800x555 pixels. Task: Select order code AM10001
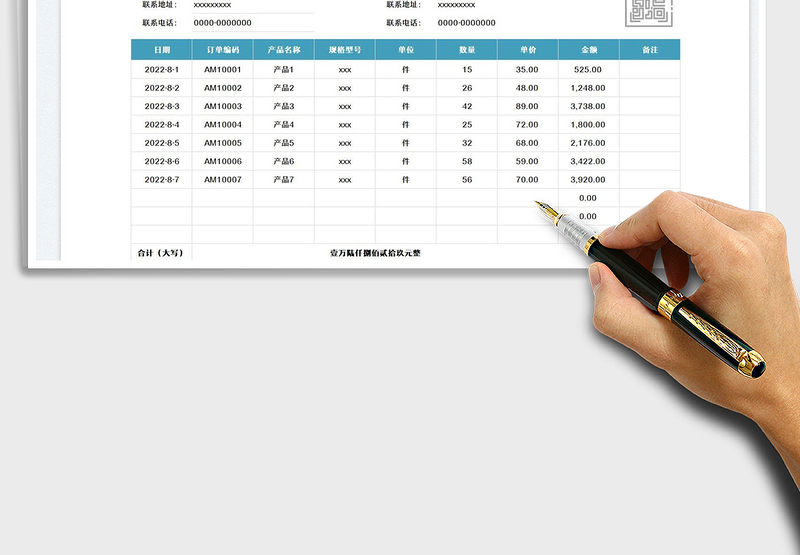point(223,69)
